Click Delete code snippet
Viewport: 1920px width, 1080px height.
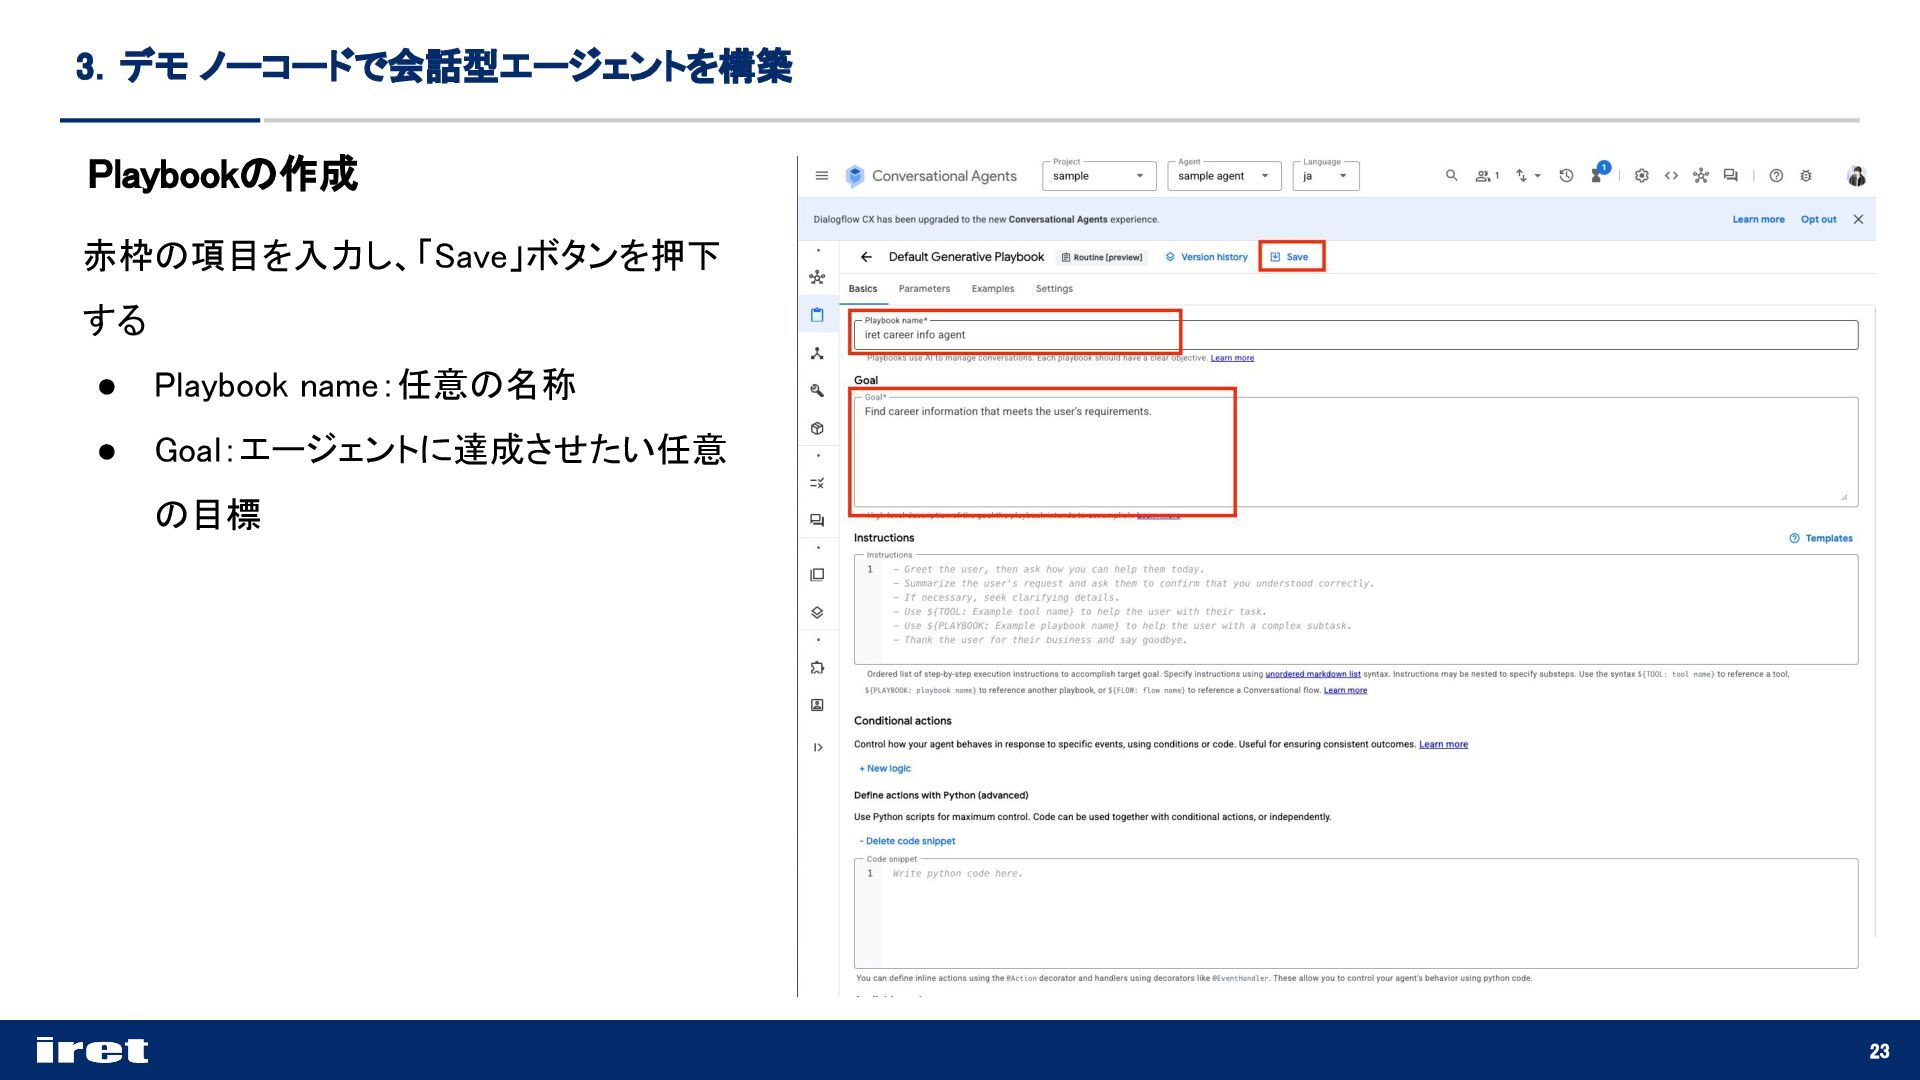[x=907, y=841]
